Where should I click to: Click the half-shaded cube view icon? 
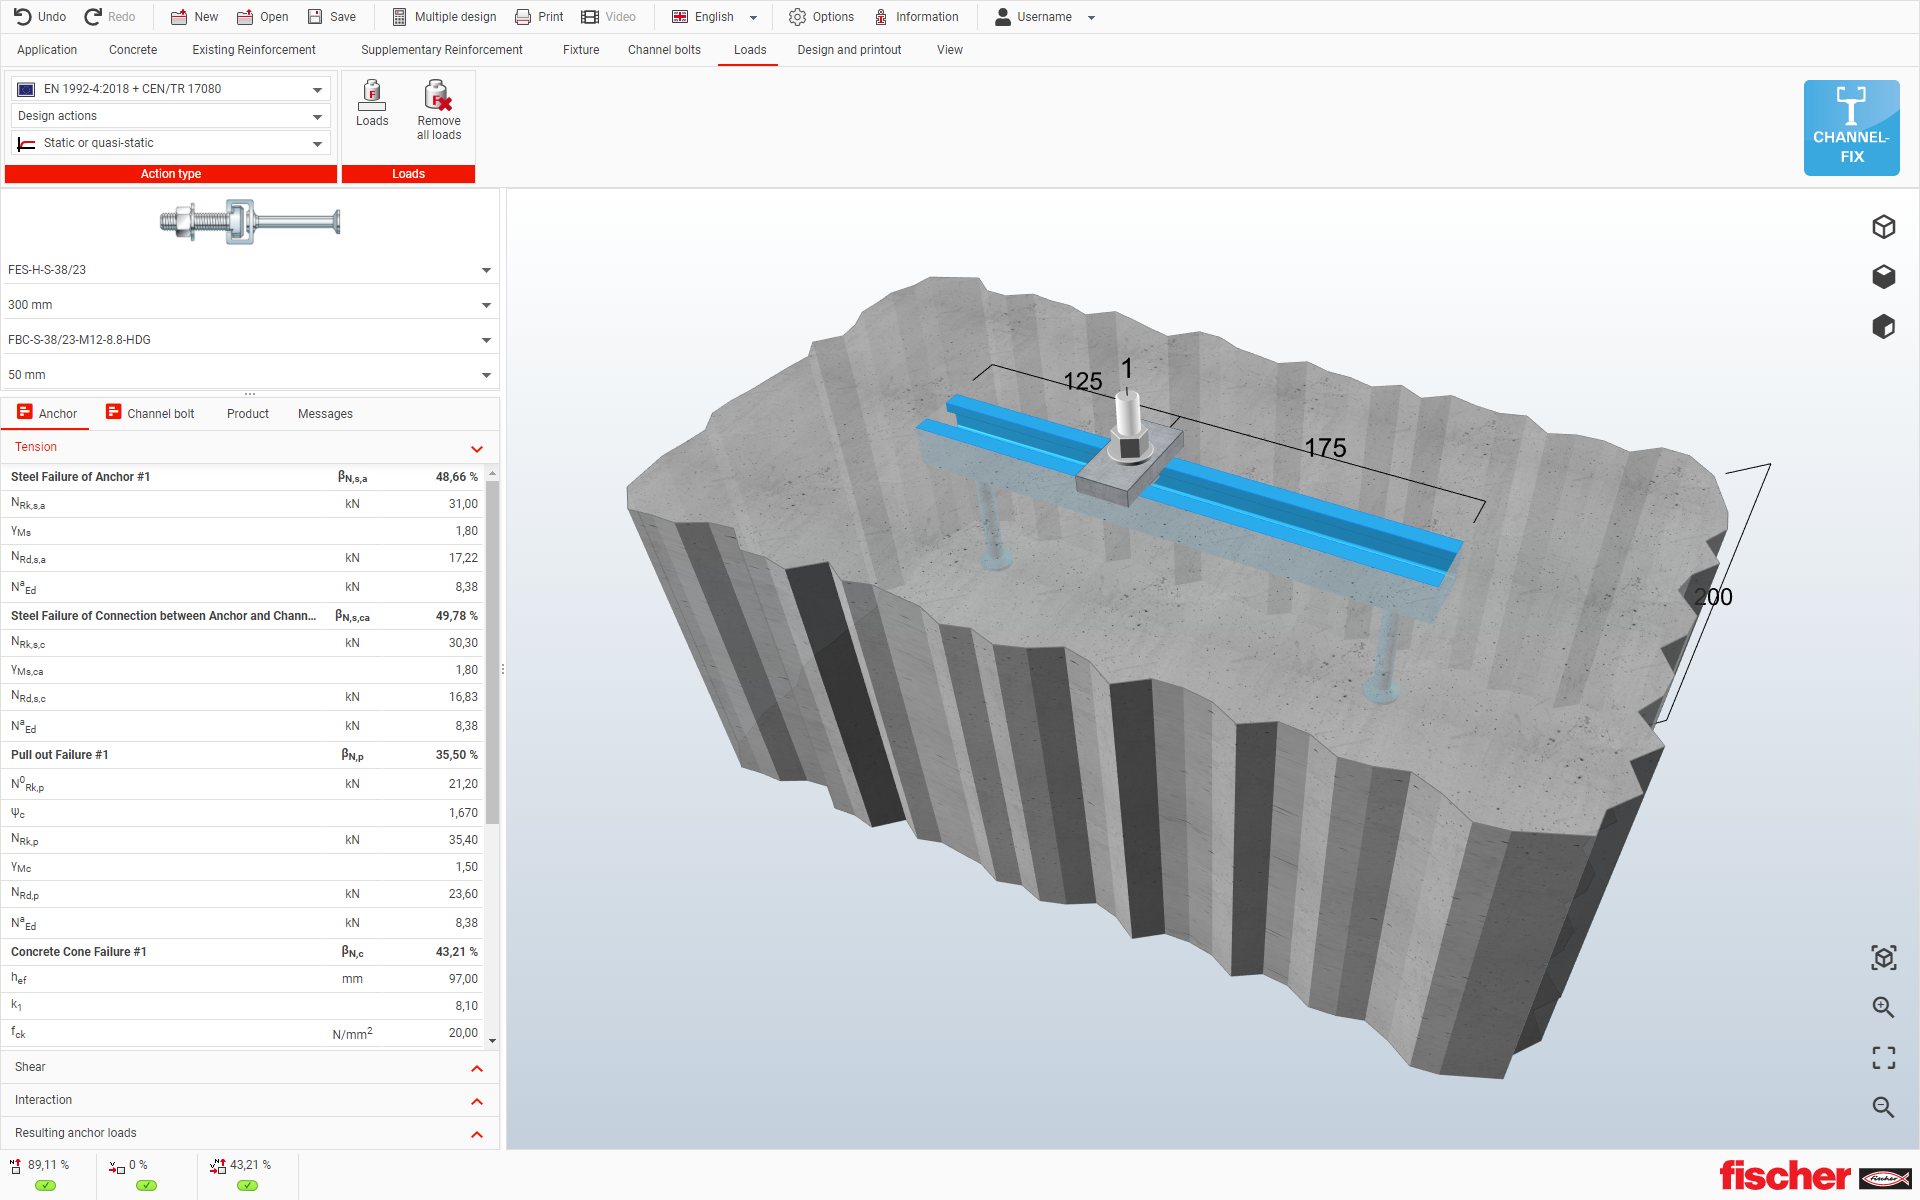[x=1883, y=327]
